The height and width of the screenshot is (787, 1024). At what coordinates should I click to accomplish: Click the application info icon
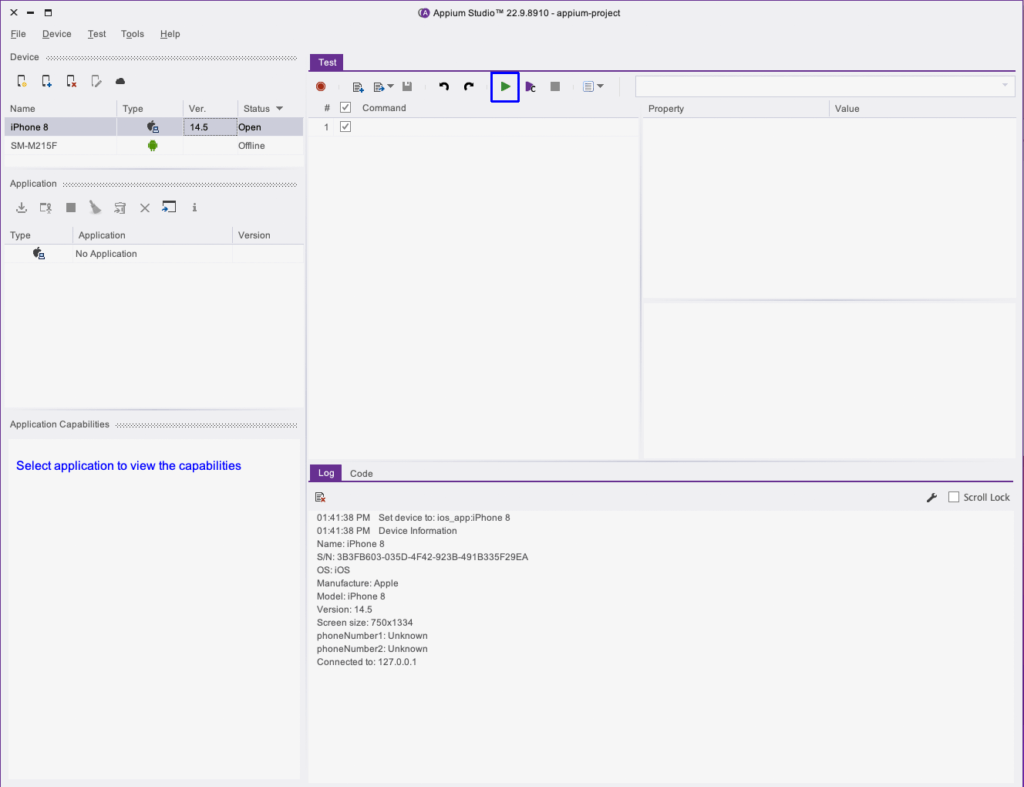point(194,208)
